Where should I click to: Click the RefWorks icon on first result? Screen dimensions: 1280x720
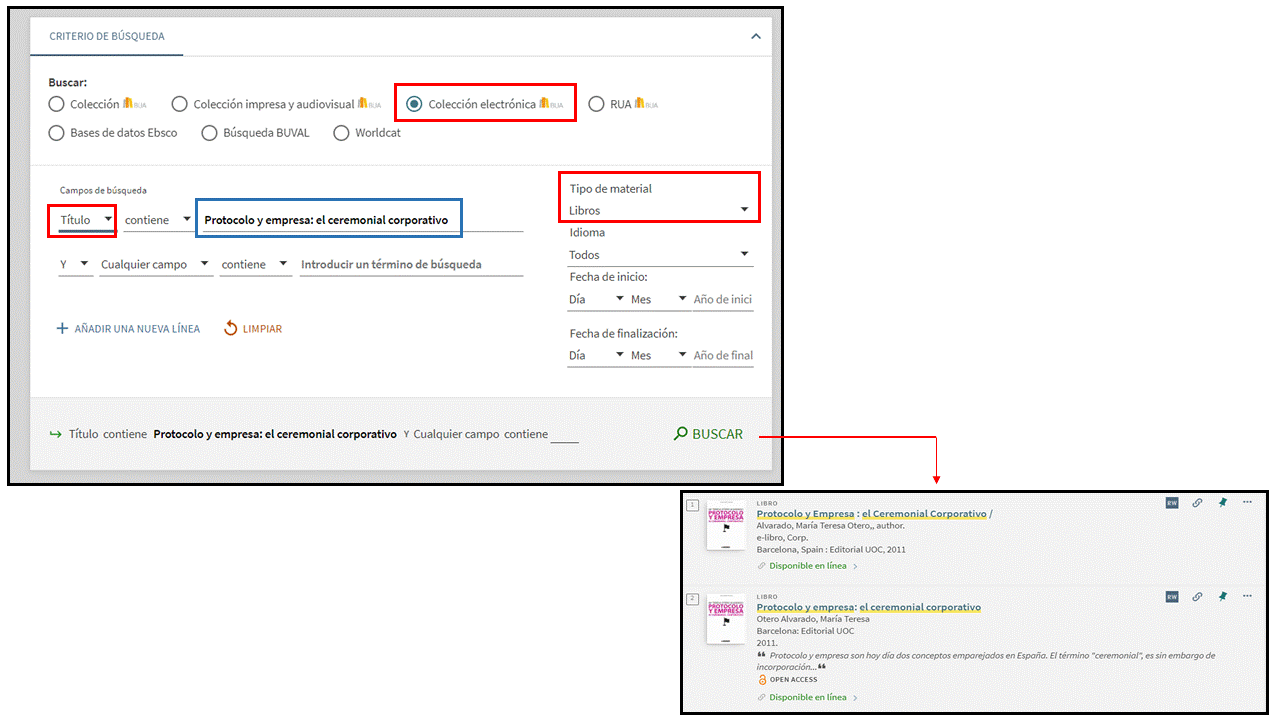point(1172,503)
